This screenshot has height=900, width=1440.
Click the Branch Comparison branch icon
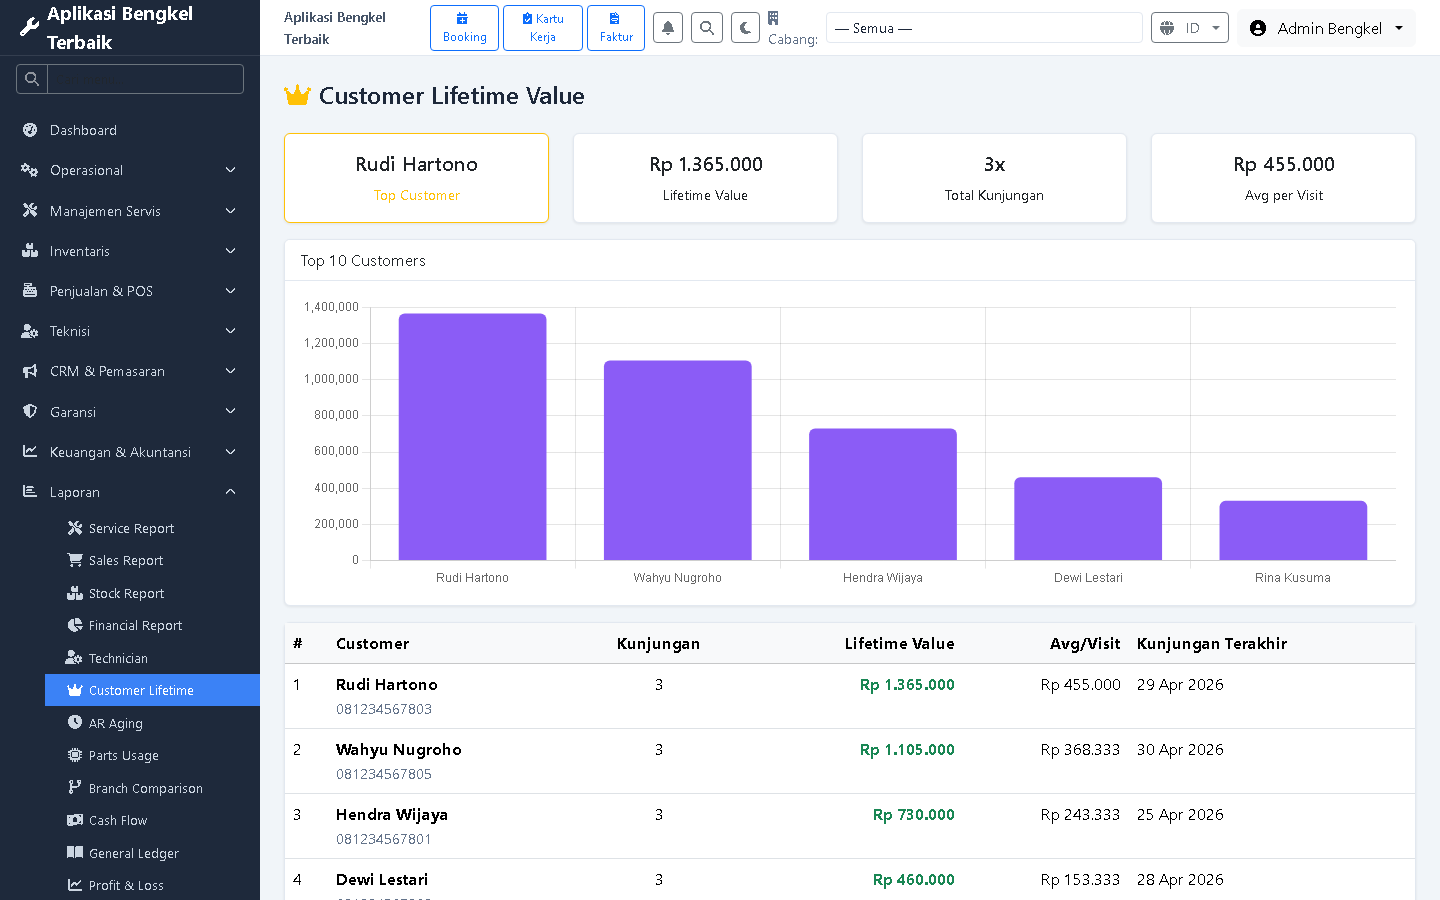click(75, 788)
